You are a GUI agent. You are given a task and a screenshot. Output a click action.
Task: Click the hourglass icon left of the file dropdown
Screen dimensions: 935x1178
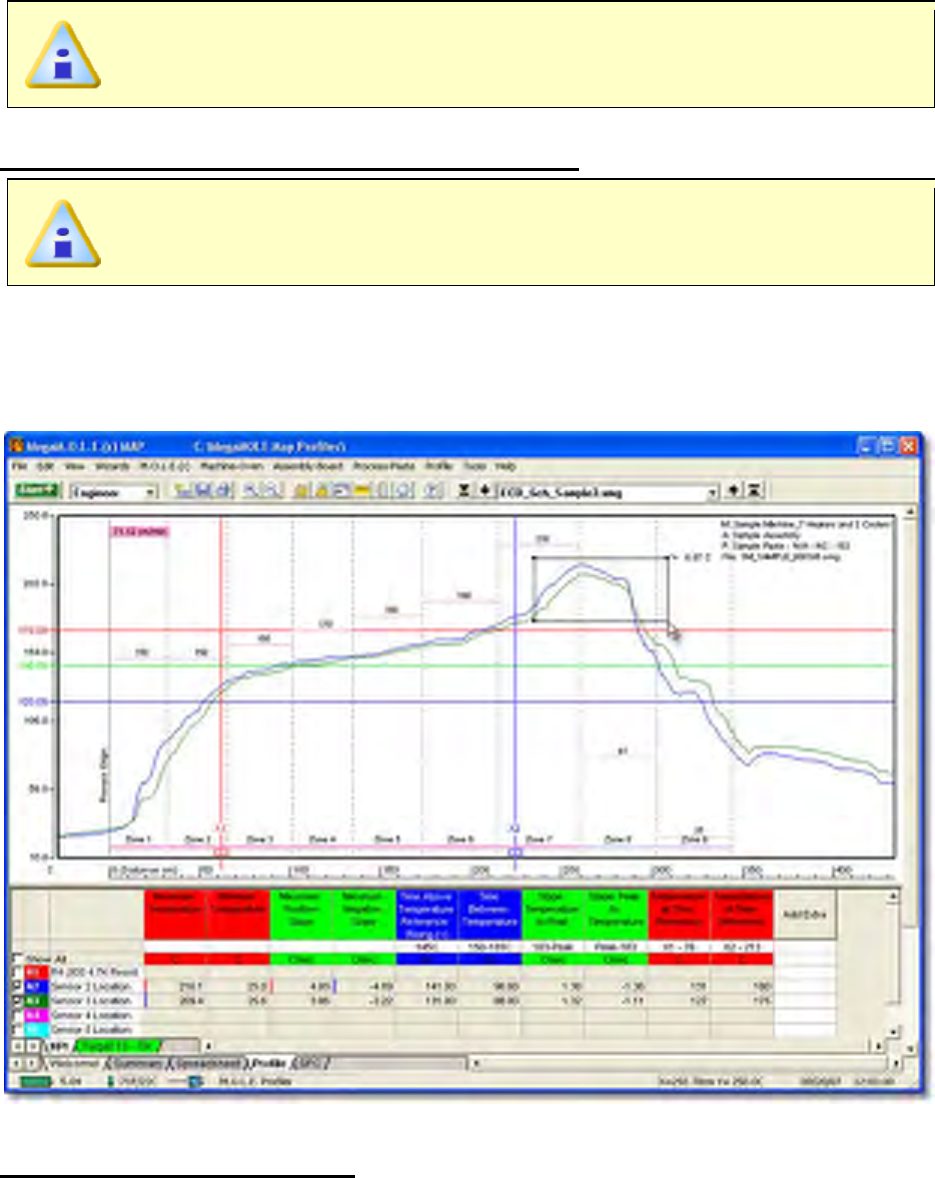coord(464,491)
